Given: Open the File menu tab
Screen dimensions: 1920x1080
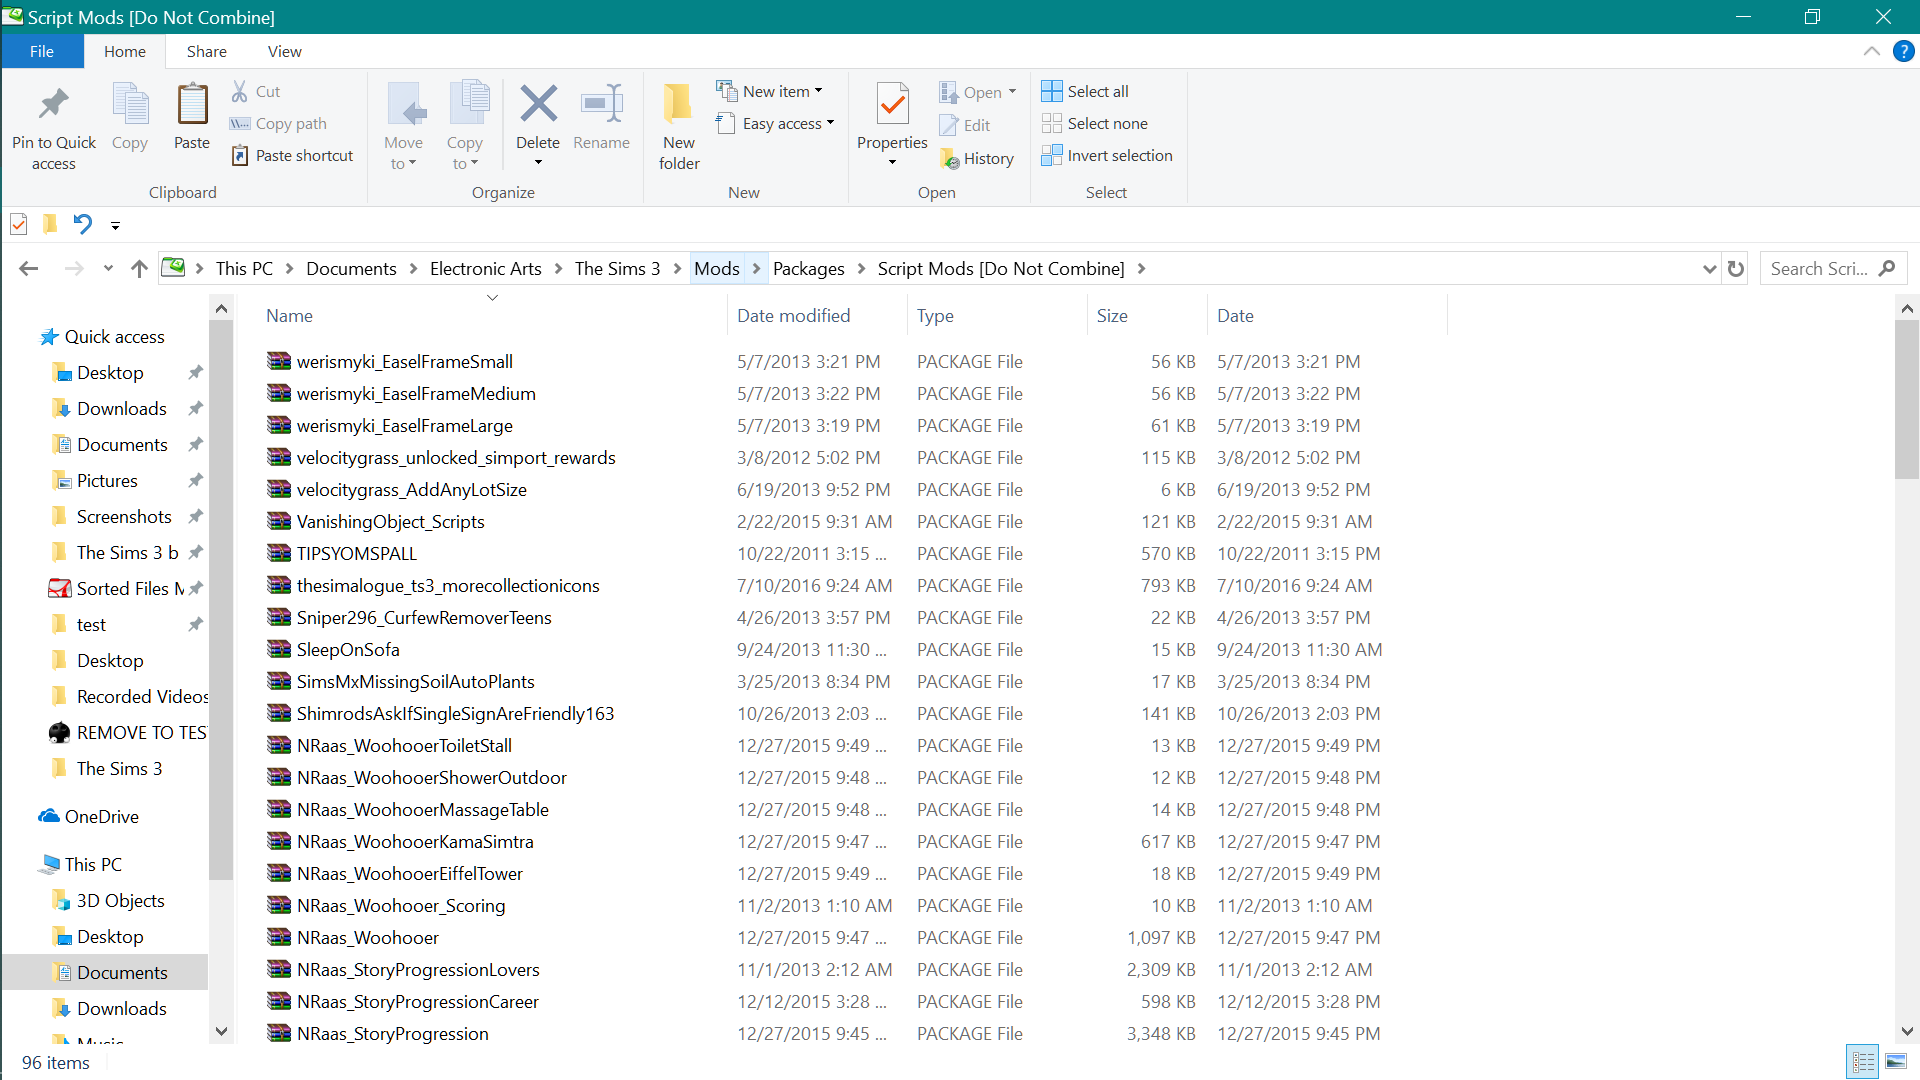Looking at the screenshot, I should [x=42, y=51].
